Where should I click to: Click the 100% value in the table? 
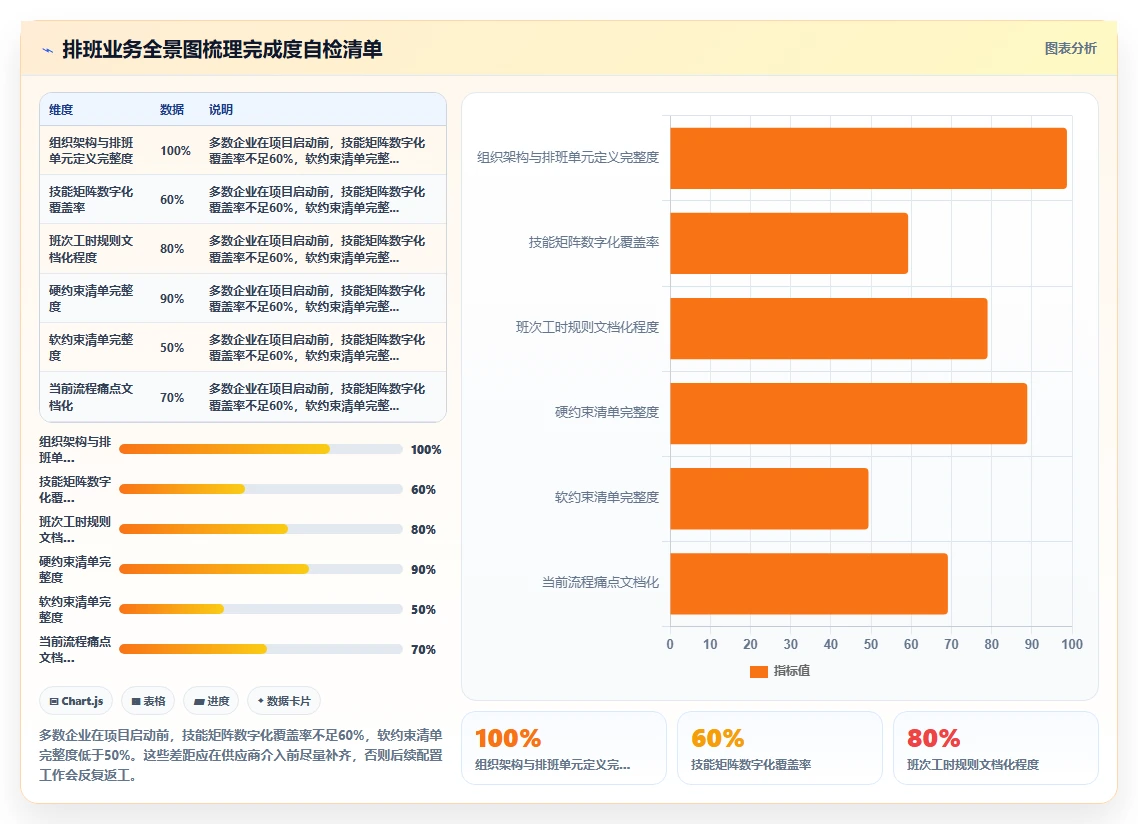coord(176,151)
